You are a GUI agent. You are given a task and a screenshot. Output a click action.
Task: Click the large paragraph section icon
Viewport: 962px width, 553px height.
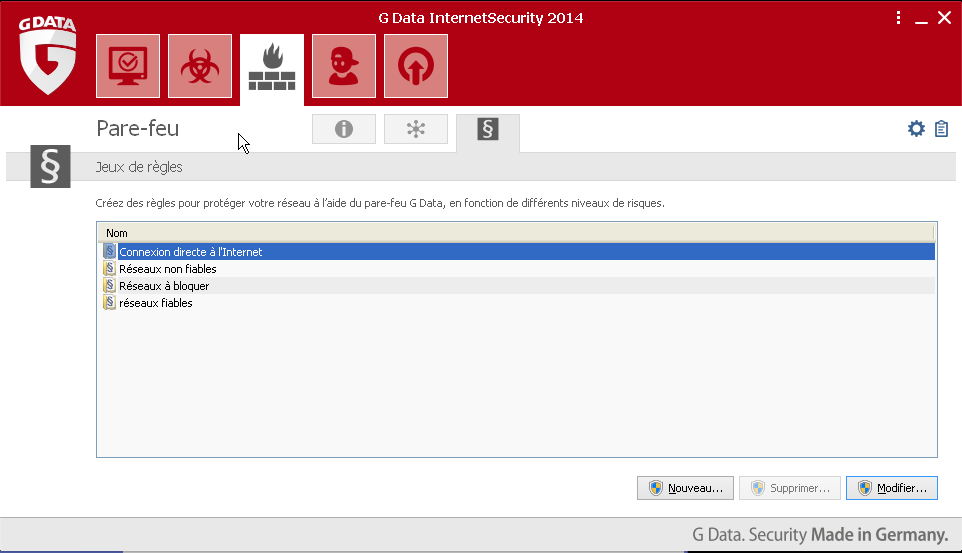point(50,166)
